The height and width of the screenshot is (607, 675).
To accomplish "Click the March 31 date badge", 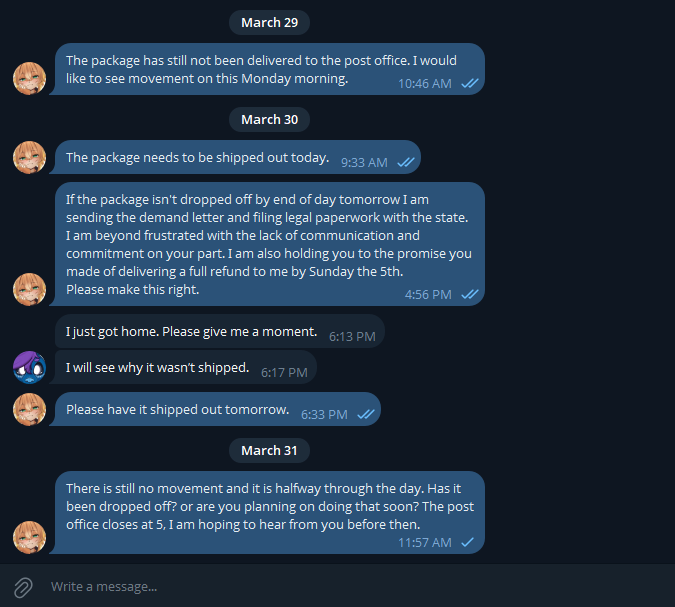I will [x=269, y=451].
